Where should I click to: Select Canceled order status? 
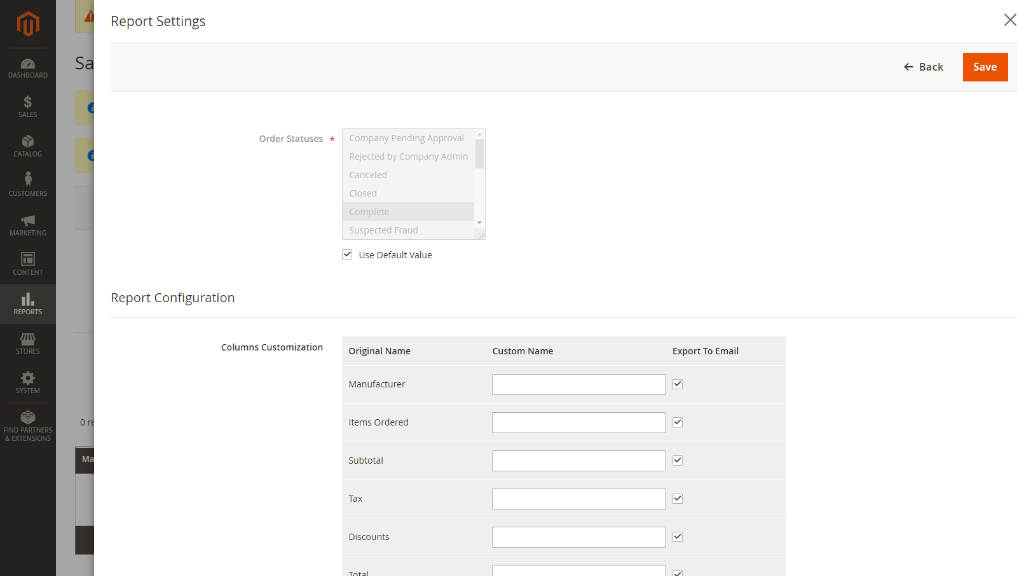(x=408, y=174)
